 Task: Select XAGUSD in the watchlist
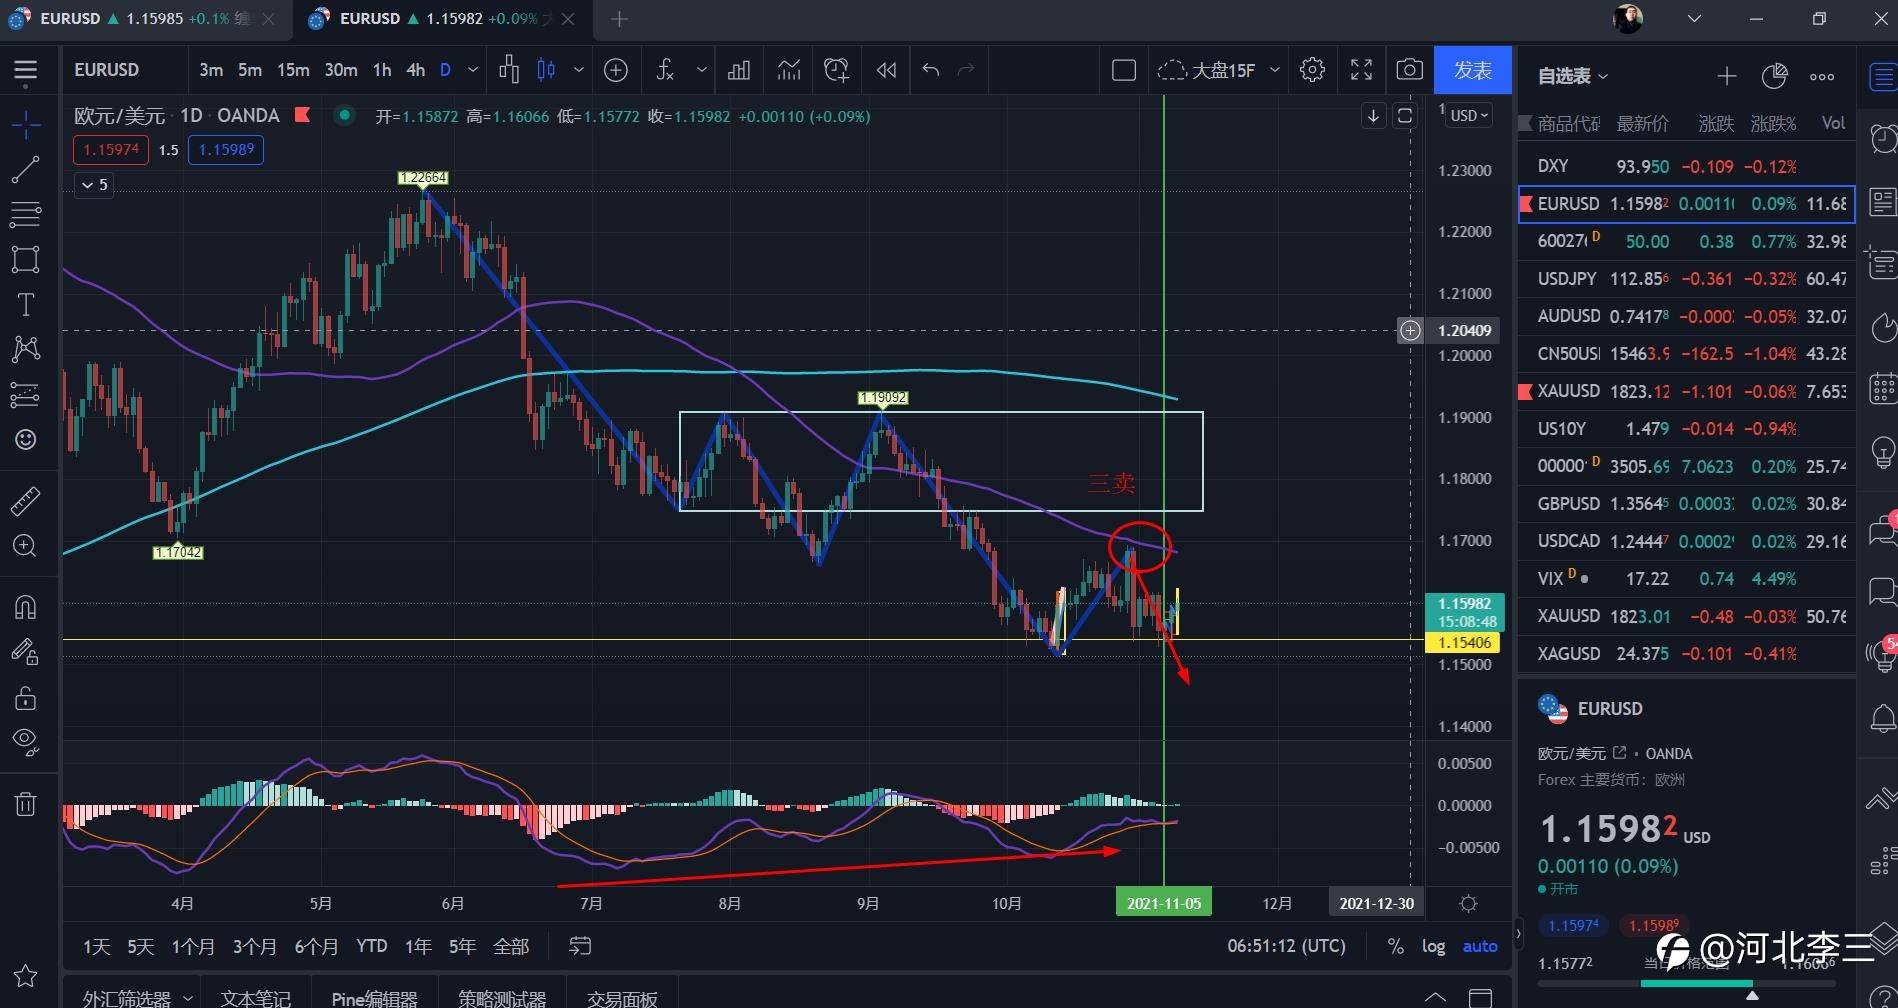click(1686, 654)
